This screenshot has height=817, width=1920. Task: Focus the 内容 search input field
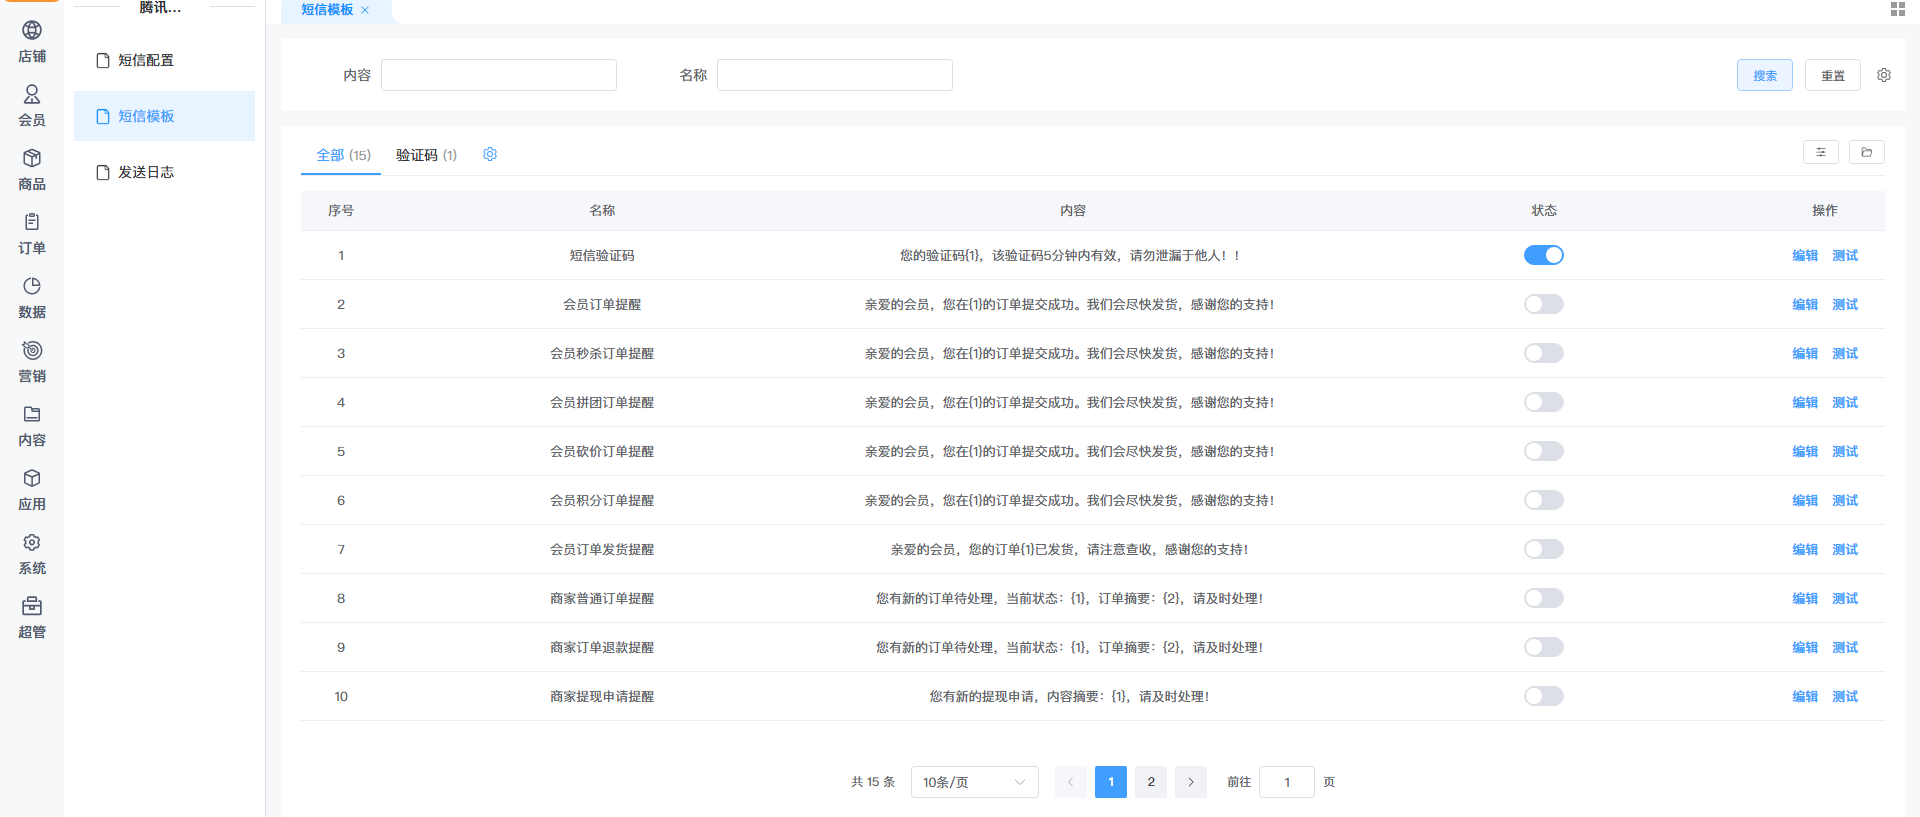[499, 75]
